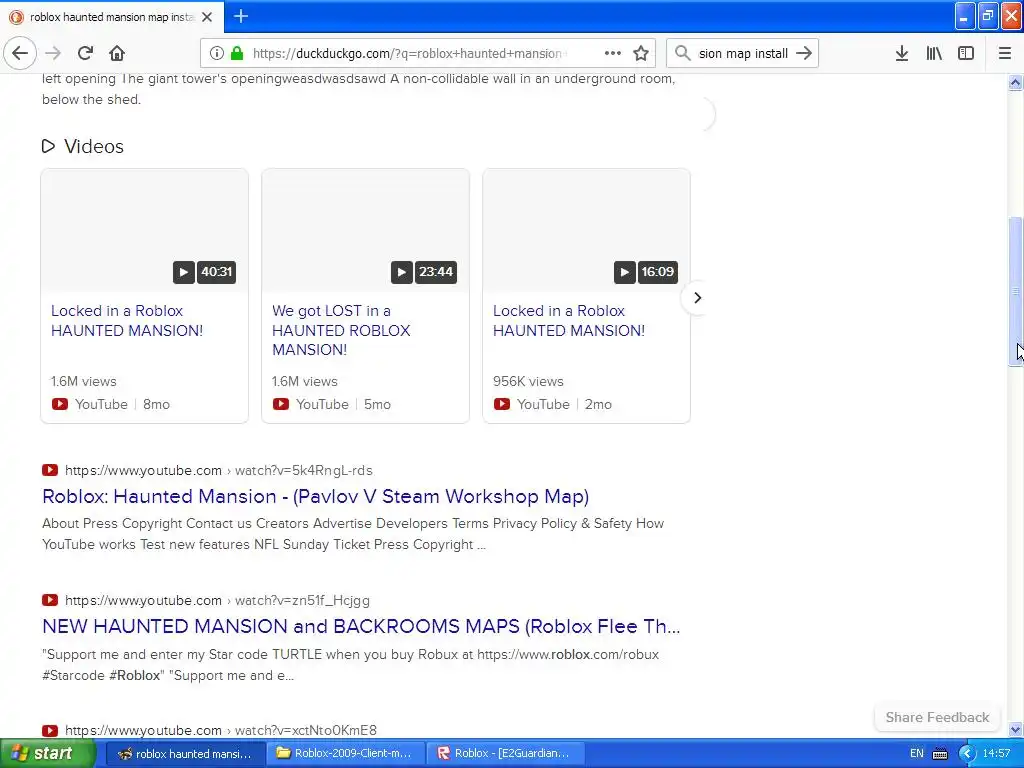Click the watch?v=5k4RngL-rds YouTube URL
The width and height of the screenshot is (1024, 768).
click(x=219, y=470)
